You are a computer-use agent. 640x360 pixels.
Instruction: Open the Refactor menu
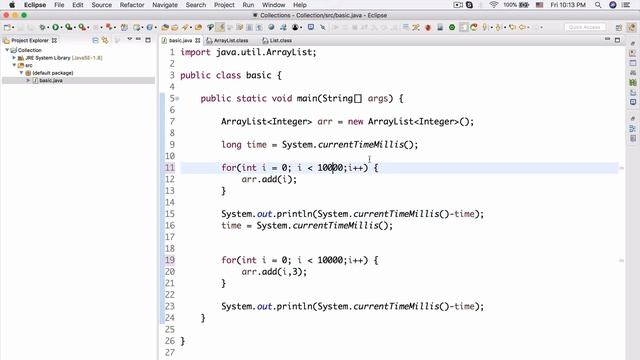132,5
